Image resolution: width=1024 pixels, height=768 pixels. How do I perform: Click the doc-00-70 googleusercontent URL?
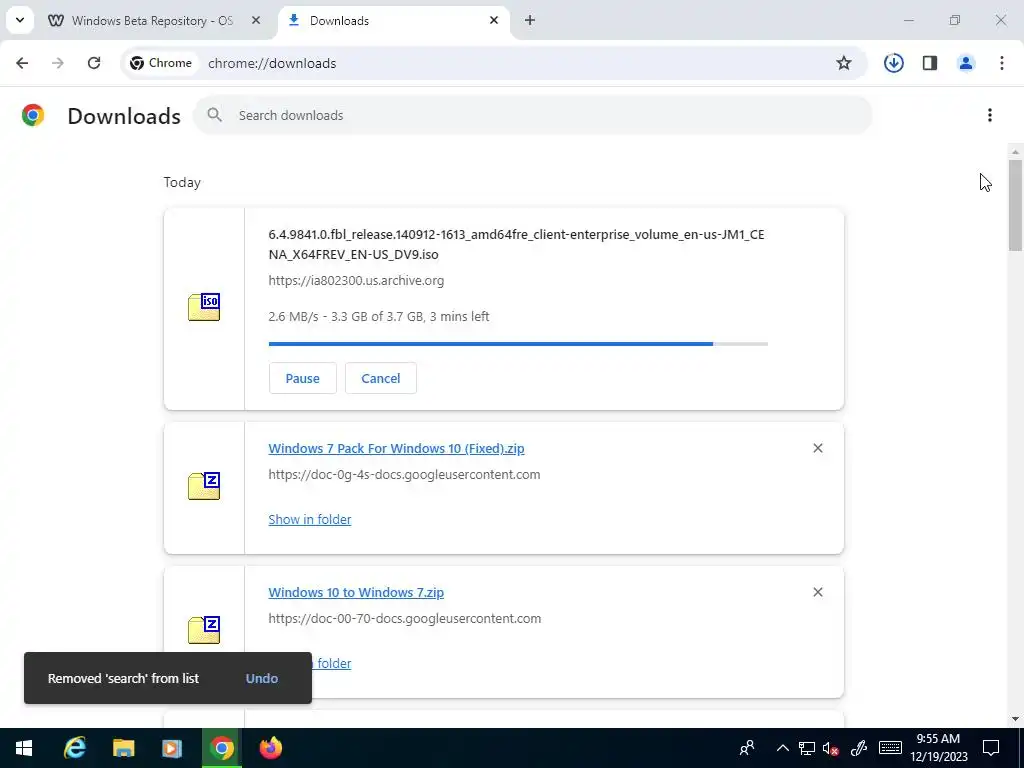[x=405, y=618]
